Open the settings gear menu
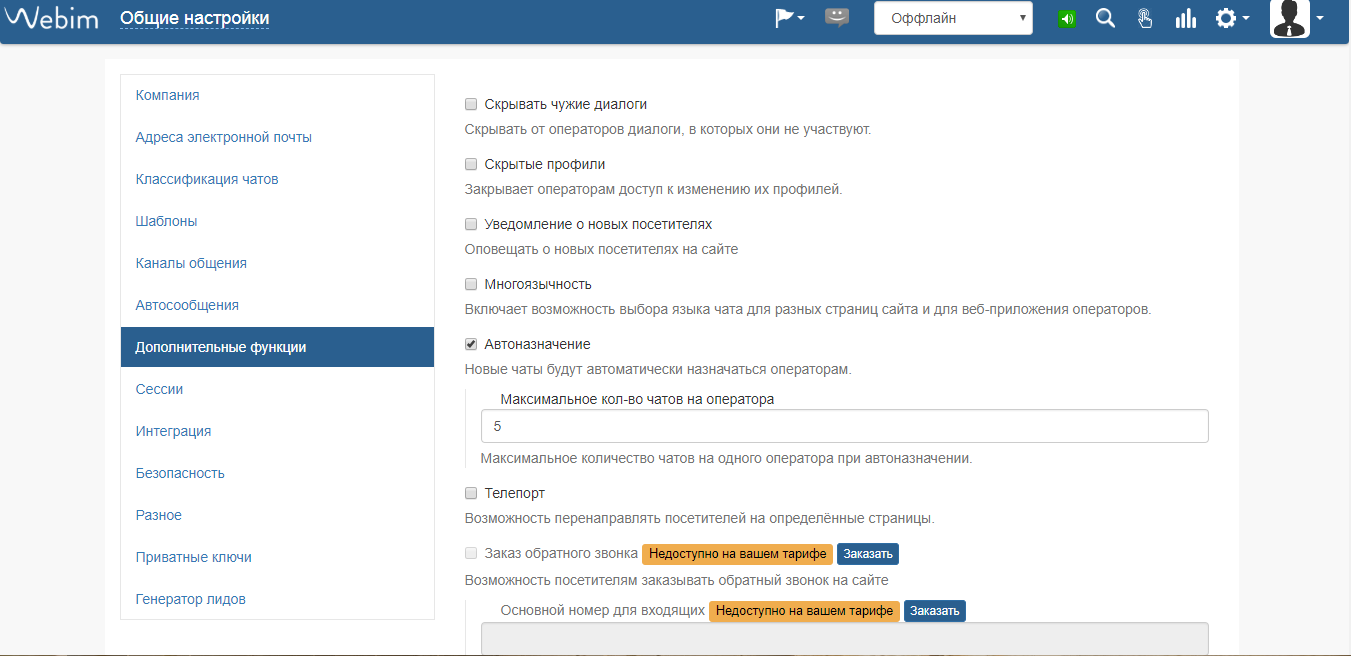This screenshot has width=1351, height=656. pos(1232,18)
